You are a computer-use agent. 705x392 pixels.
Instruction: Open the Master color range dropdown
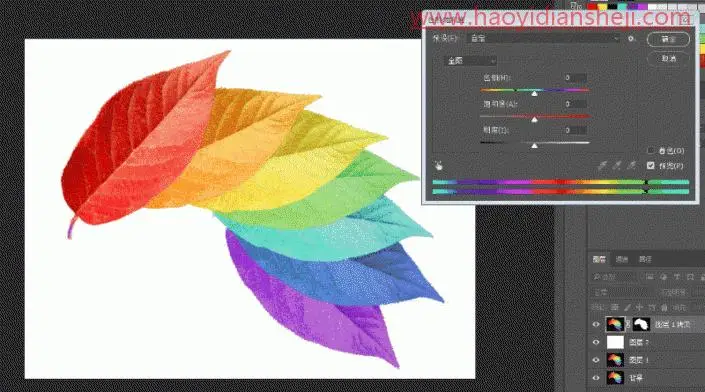(471, 61)
